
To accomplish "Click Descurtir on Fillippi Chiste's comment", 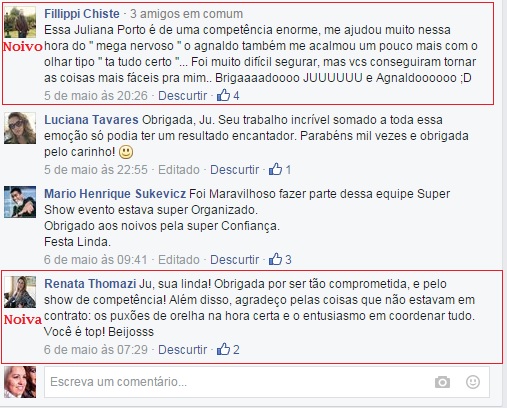I will coord(182,96).
